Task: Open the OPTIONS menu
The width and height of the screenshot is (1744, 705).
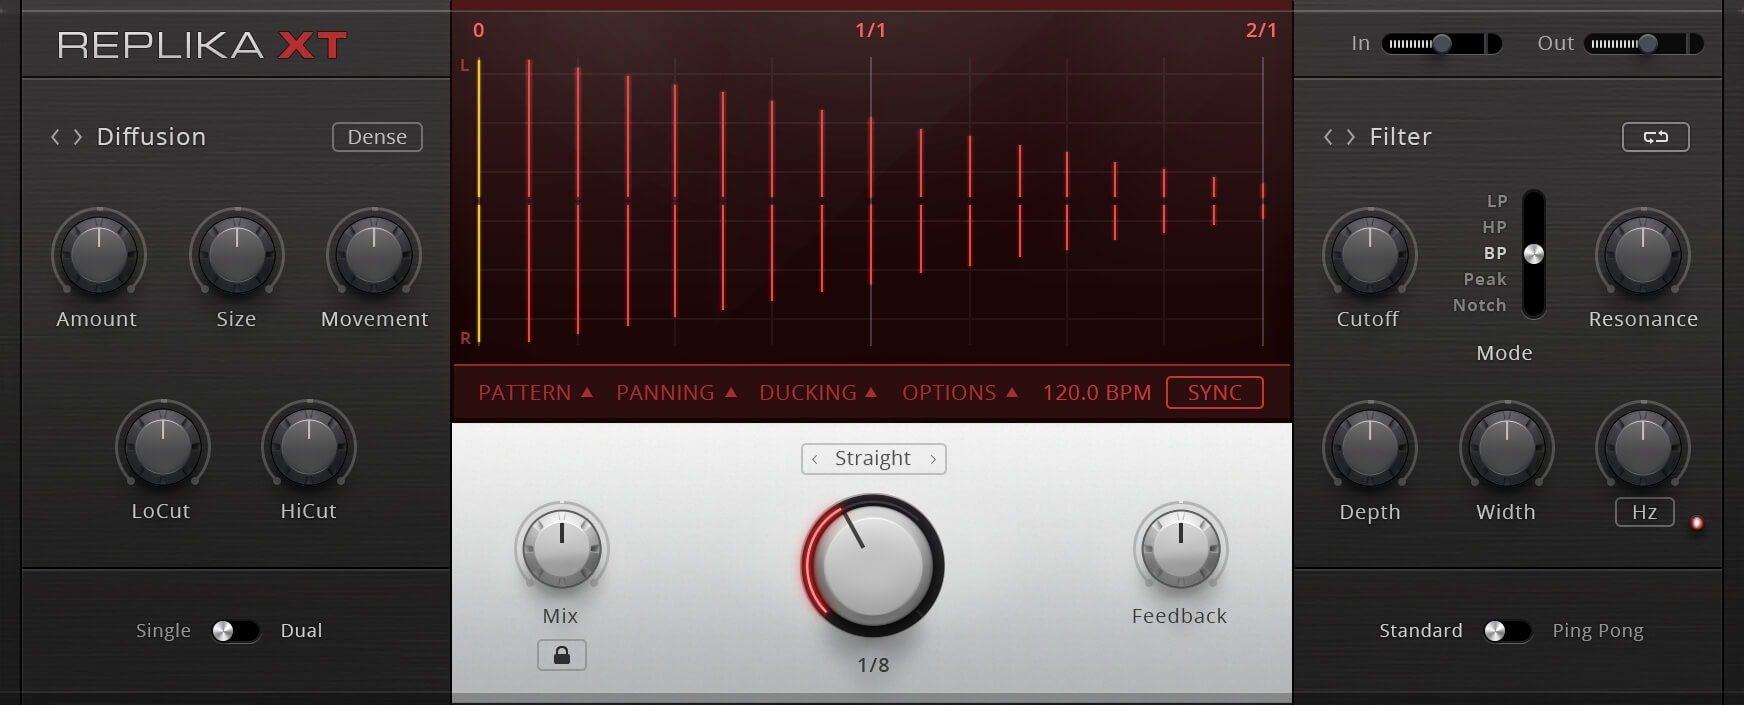Action: (x=959, y=393)
